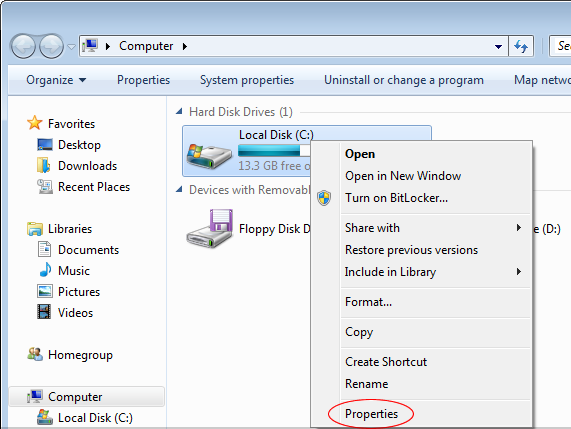
Task: Click the Local Disk (C:) drive icon
Action: (209, 156)
